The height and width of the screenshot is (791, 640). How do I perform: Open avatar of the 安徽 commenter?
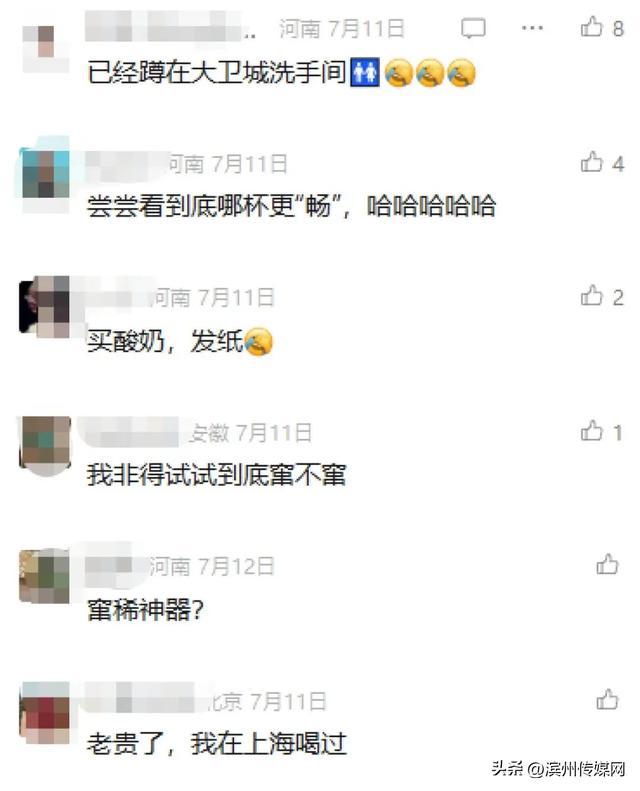(44, 446)
